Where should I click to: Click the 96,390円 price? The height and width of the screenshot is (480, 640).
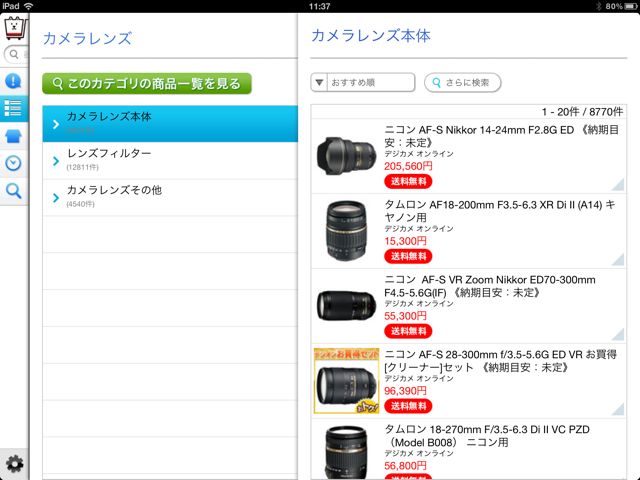pyautogui.click(x=405, y=391)
